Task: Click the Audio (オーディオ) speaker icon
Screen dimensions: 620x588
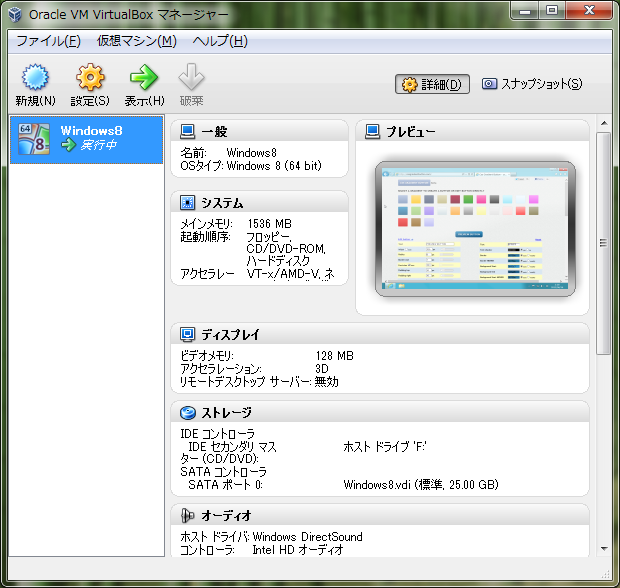Action: (187, 516)
